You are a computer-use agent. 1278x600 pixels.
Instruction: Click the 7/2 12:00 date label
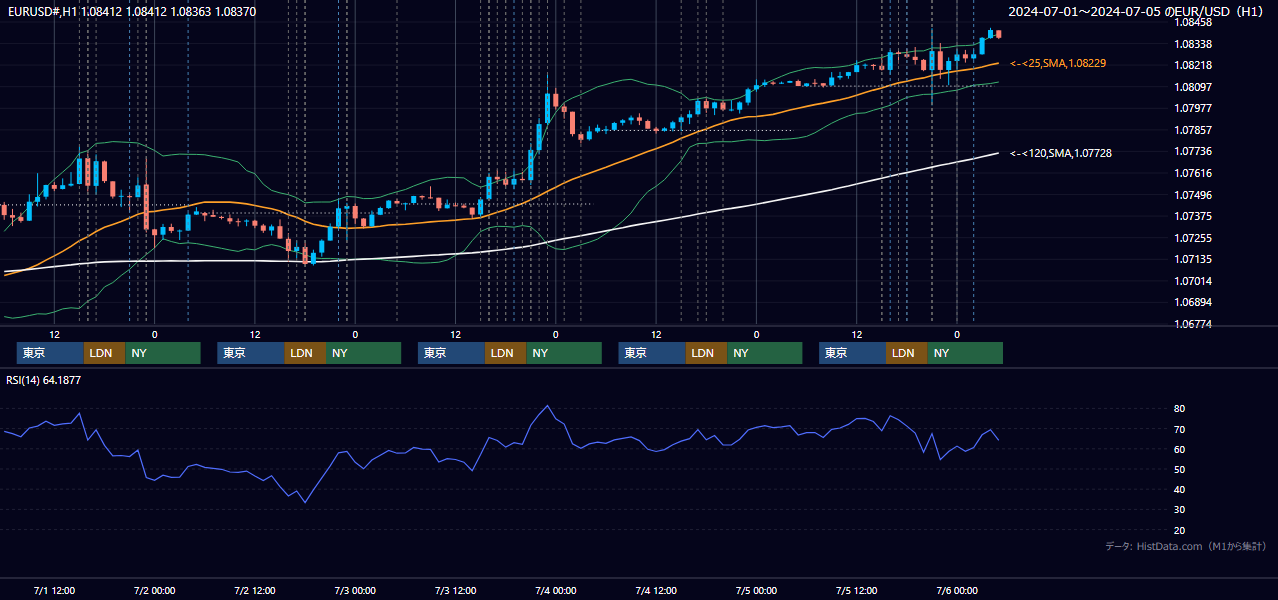point(255,590)
